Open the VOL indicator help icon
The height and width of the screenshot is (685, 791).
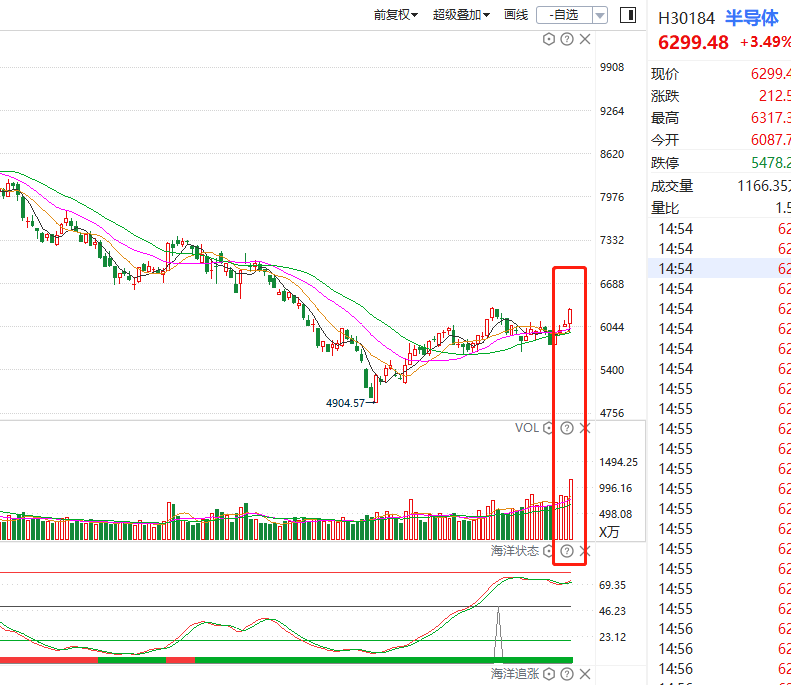tap(567, 428)
